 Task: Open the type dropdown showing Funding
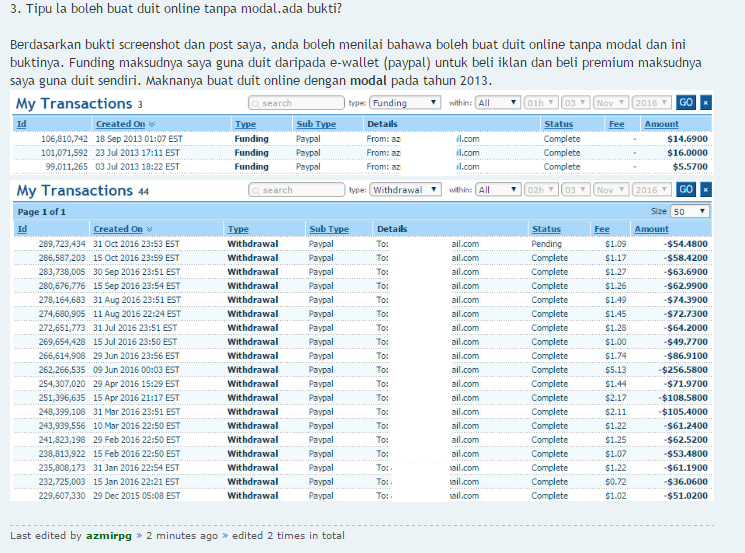pyautogui.click(x=405, y=103)
